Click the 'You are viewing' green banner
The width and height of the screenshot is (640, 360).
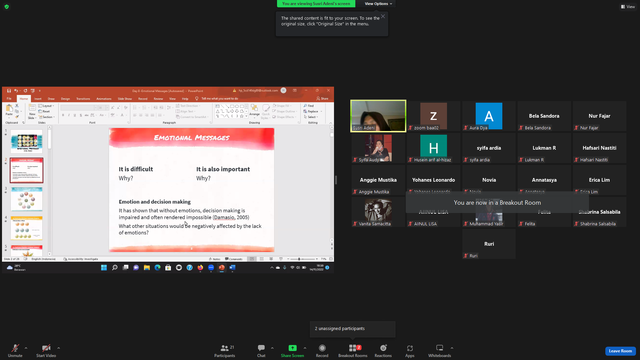point(316,4)
